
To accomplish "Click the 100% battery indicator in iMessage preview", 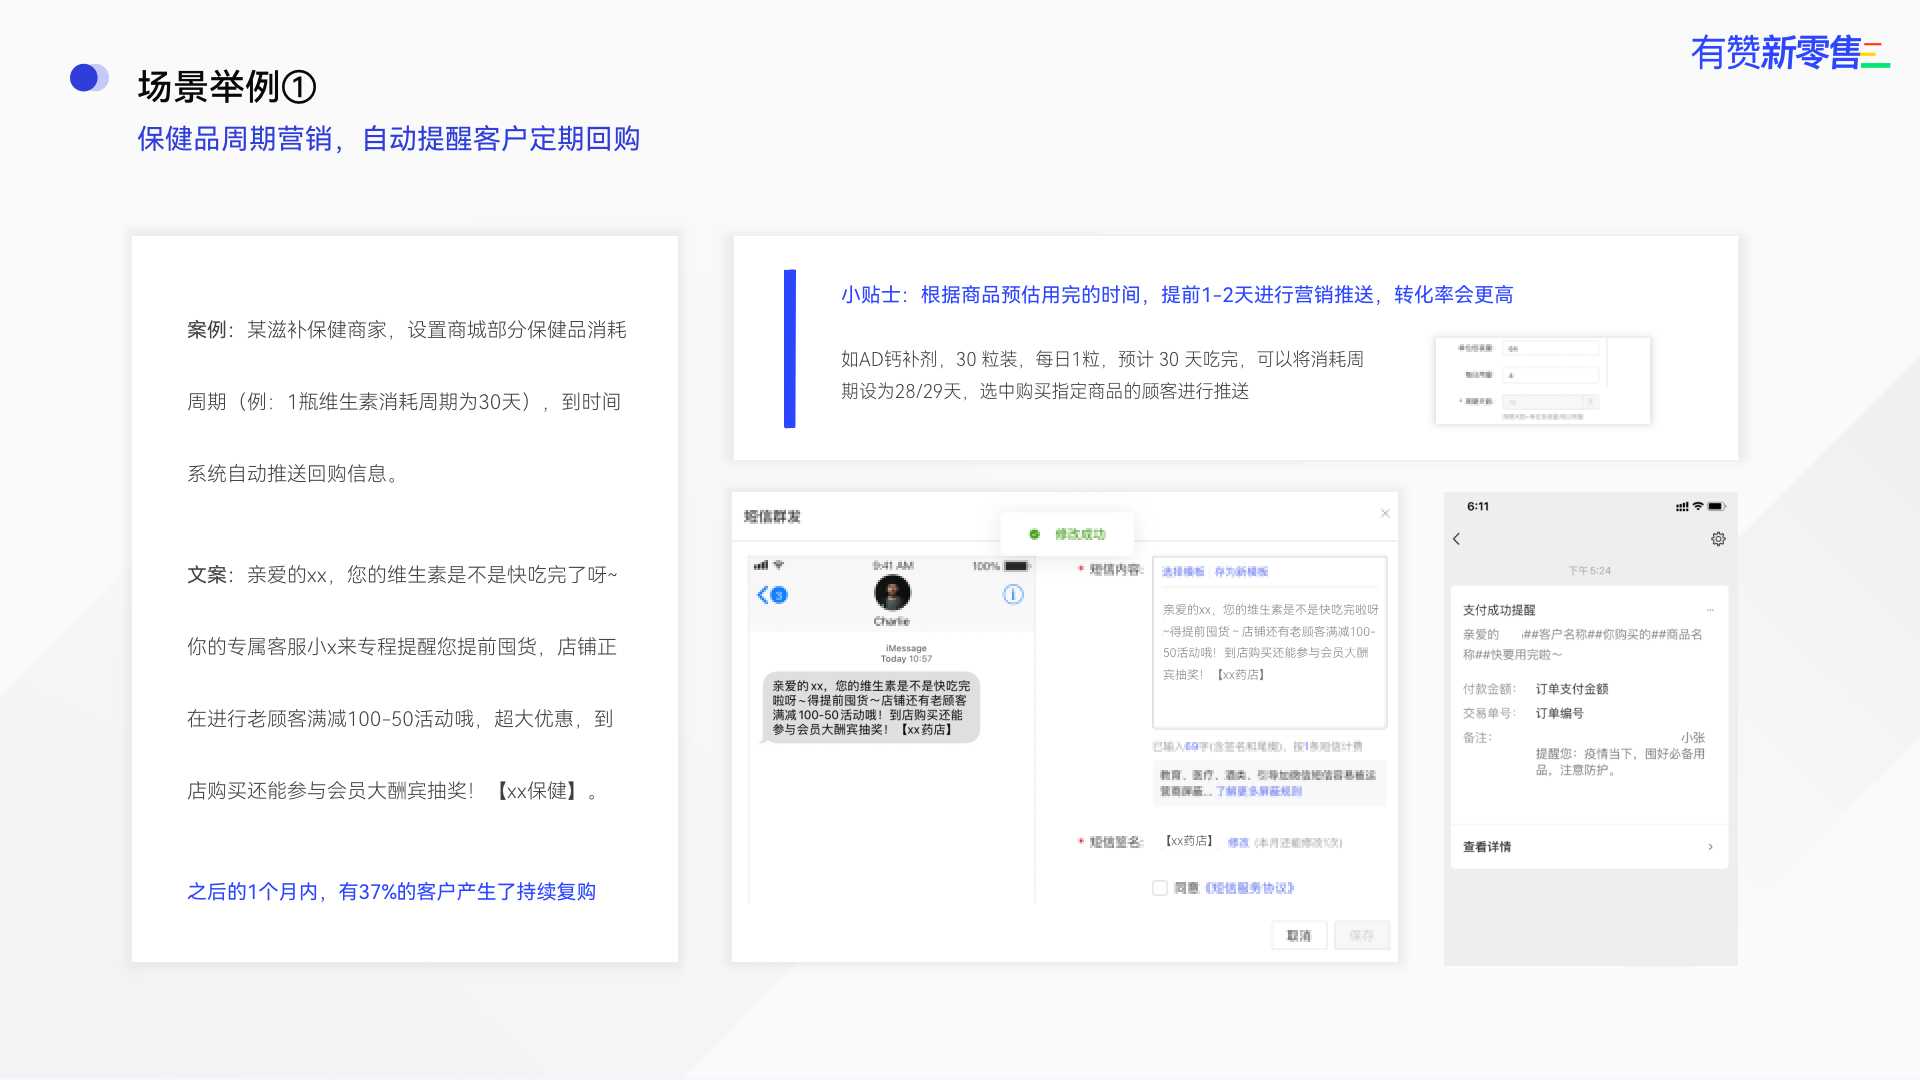I will (x=1000, y=566).
